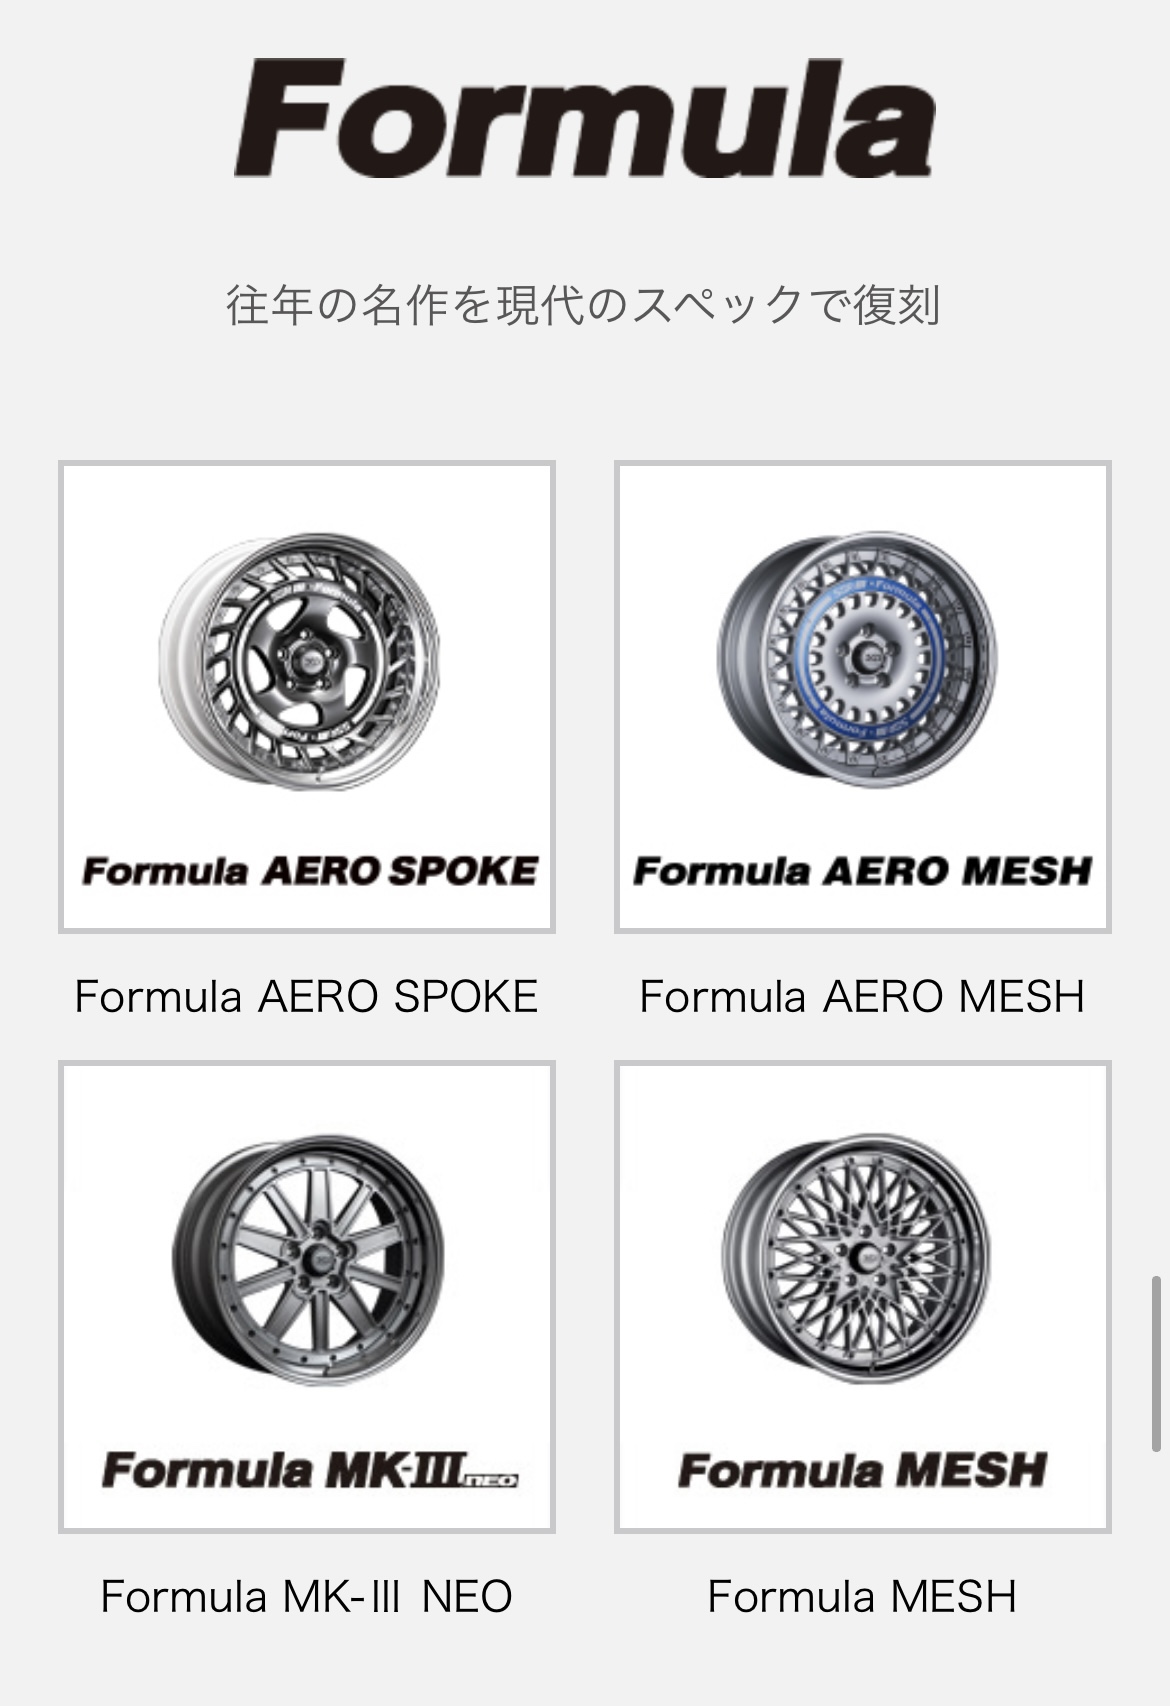1170x1706 pixels.
Task: Open the Formula AERO MESH wheel image
Action: (x=863, y=697)
